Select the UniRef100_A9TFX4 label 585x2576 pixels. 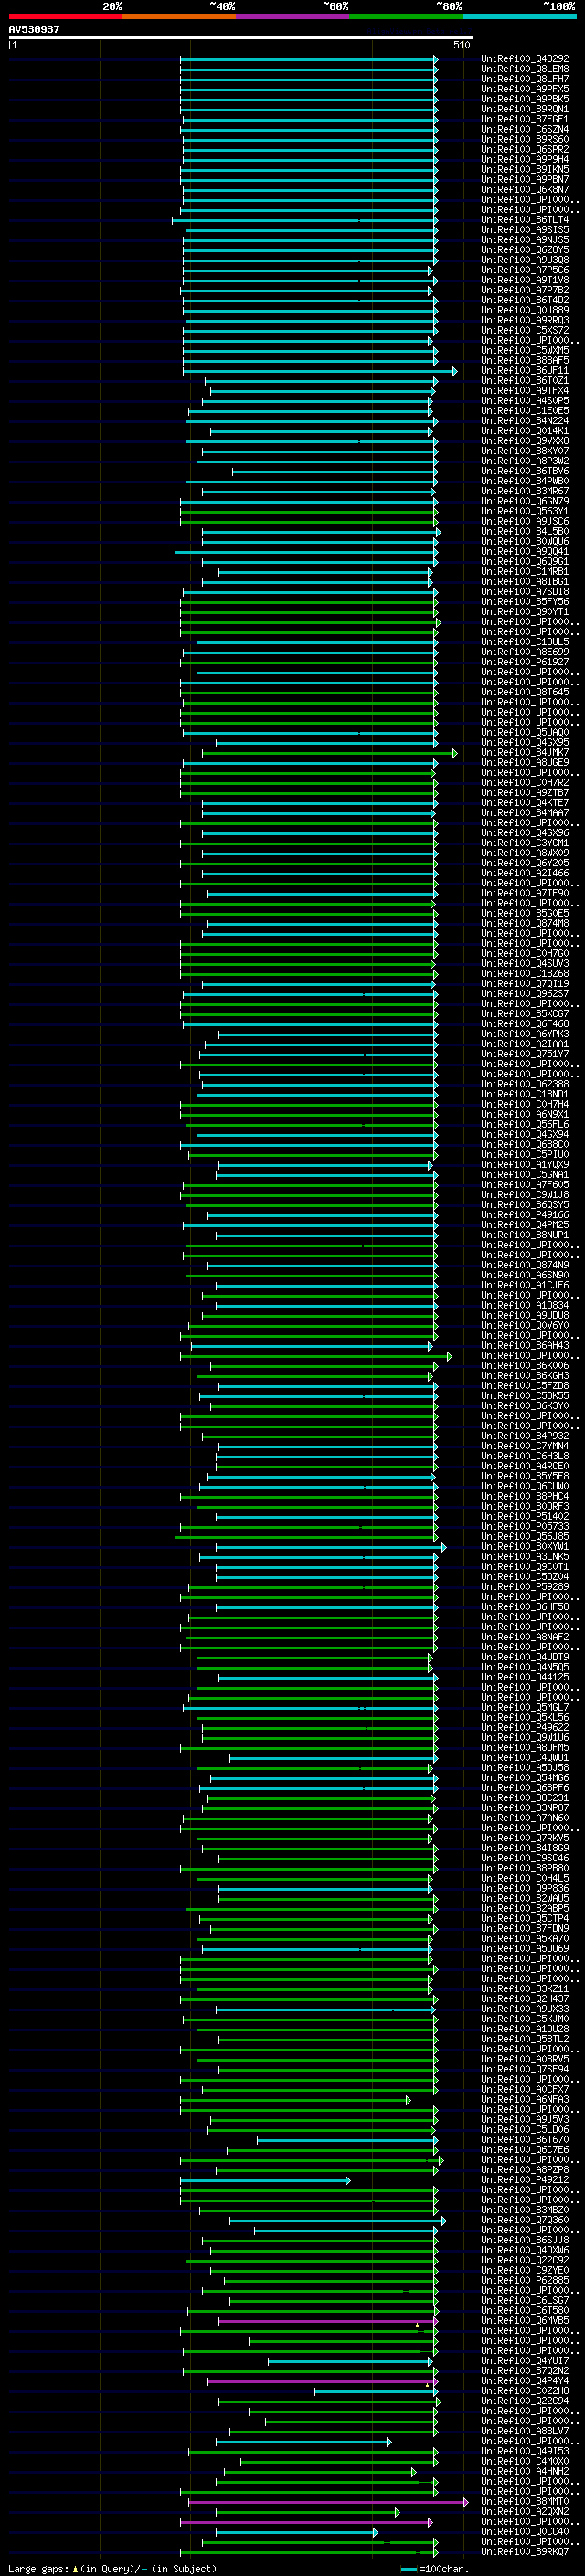(525, 391)
